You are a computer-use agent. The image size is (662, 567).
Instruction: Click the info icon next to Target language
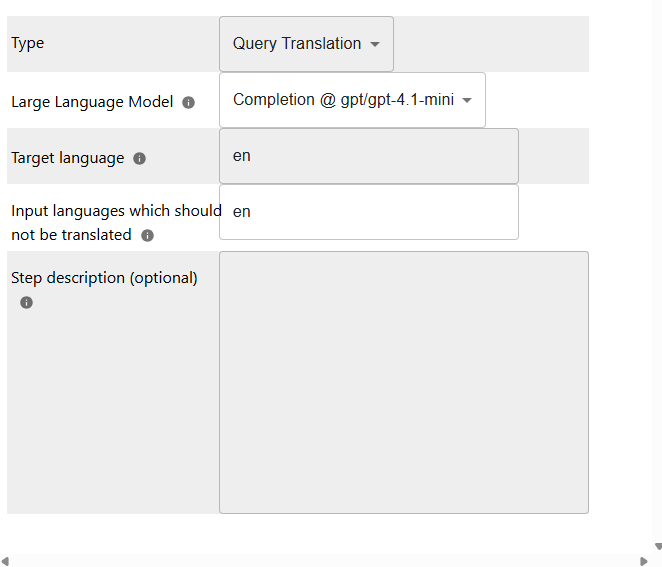(x=140, y=159)
